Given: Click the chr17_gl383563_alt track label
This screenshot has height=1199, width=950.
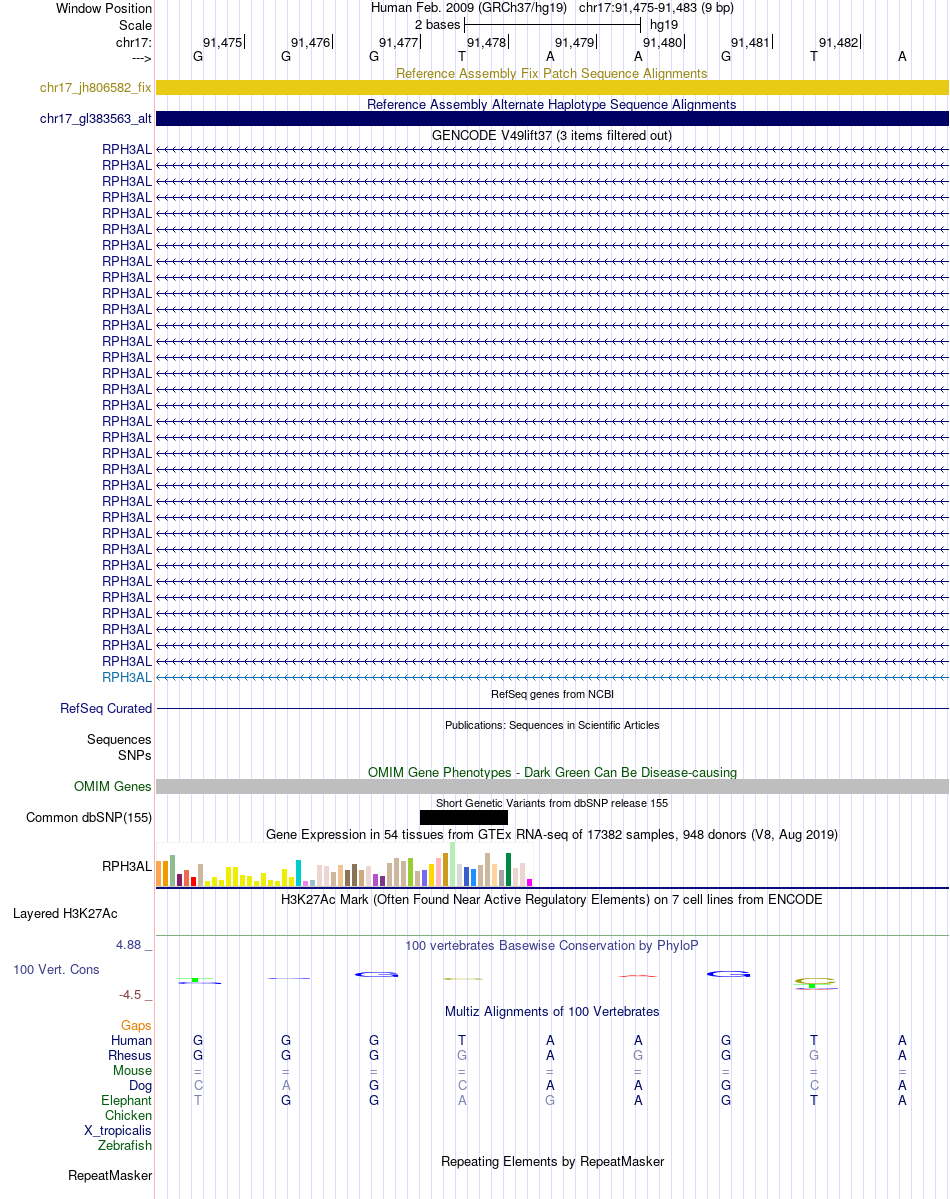Looking at the screenshot, I should pos(96,119).
